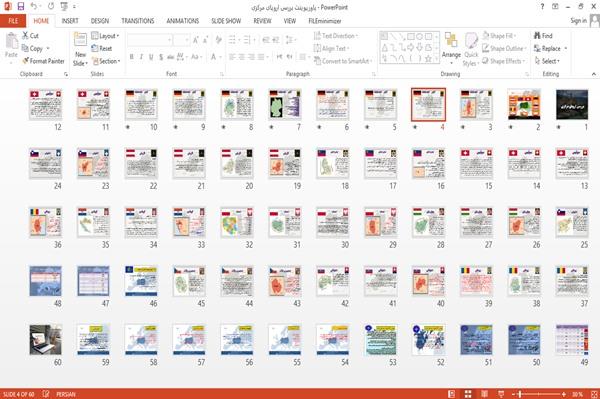This screenshot has width=600, height=399.
Task: Insert a New Slide
Action: point(80,49)
